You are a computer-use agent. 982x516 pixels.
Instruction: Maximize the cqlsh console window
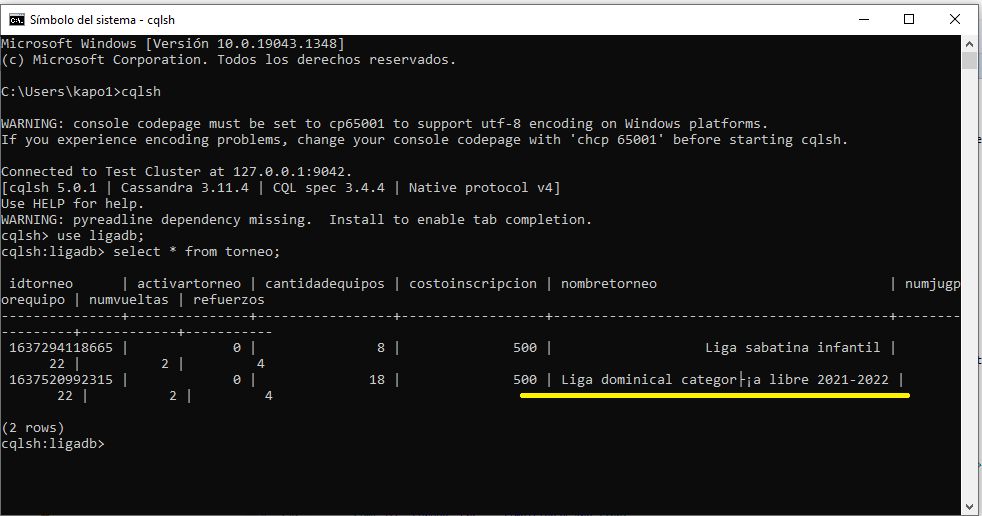coord(908,19)
